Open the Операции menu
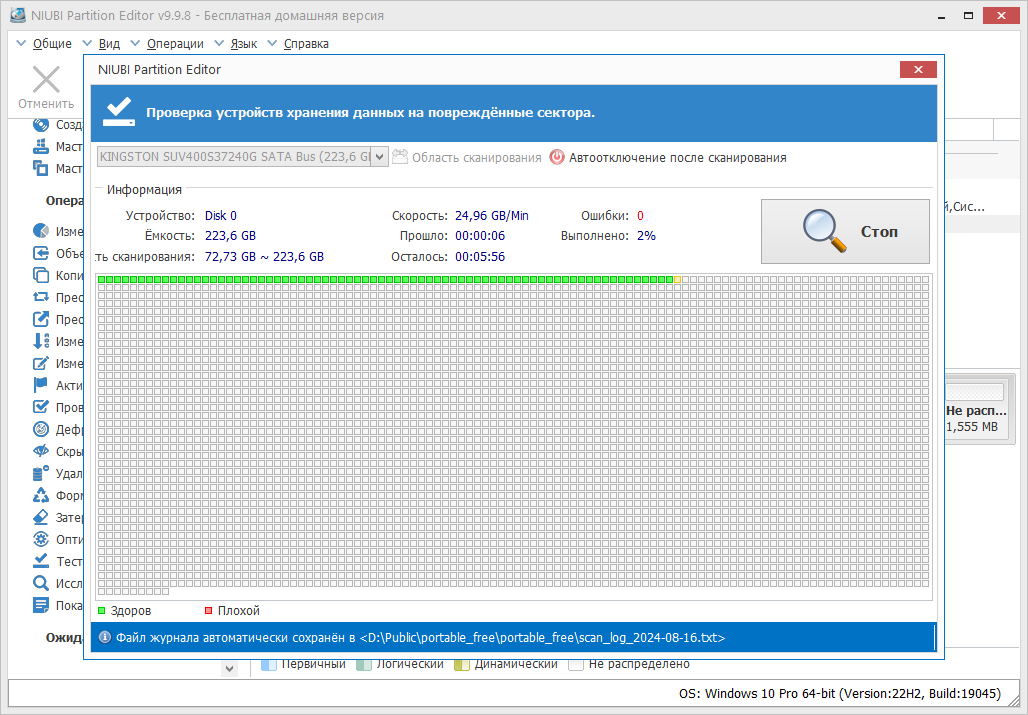 pyautogui.click(x=175, y=43)
